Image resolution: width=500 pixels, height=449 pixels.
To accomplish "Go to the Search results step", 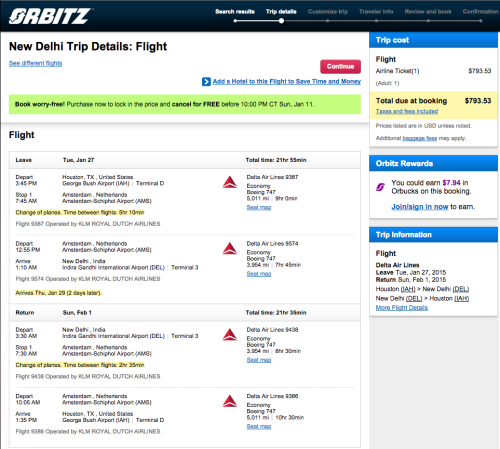I will [235, 12].
